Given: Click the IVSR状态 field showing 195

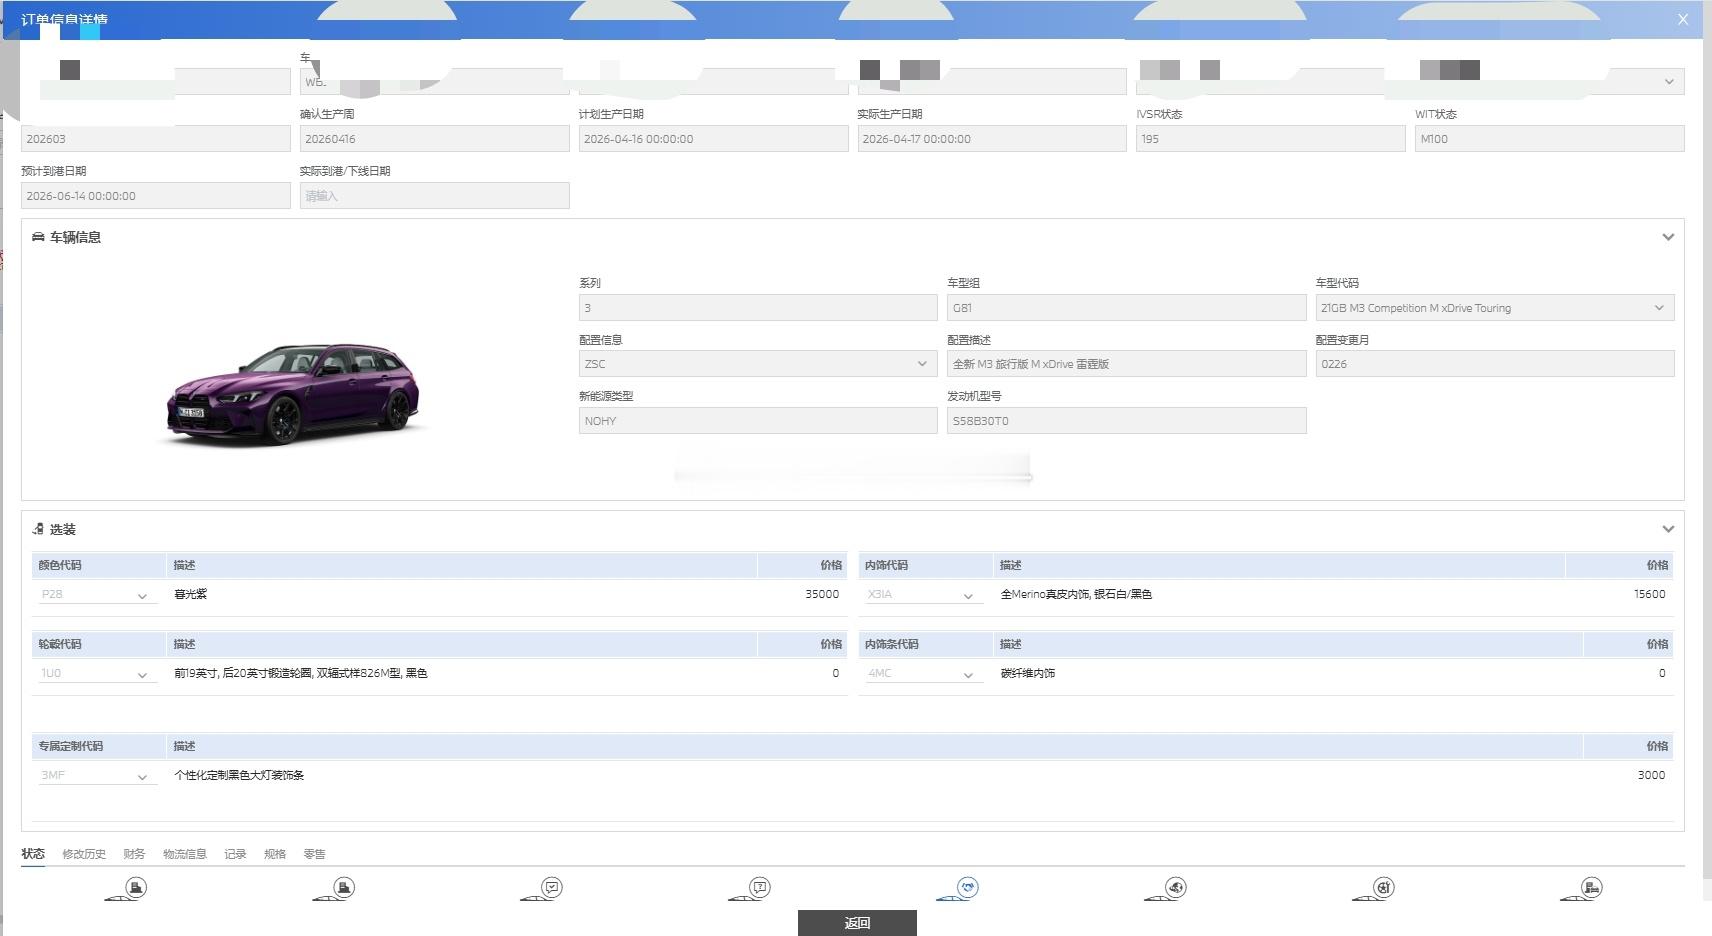Looking at the screenshot, I should click(x=1271, y=139).
